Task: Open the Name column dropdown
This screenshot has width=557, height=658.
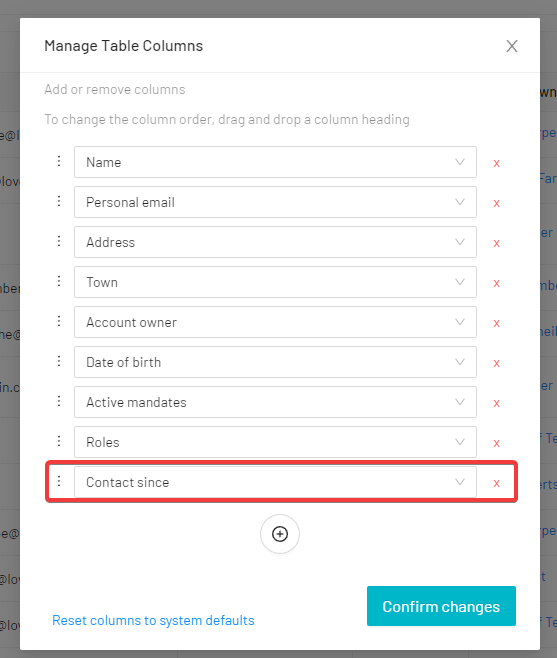Action: (x=275, y=162)
